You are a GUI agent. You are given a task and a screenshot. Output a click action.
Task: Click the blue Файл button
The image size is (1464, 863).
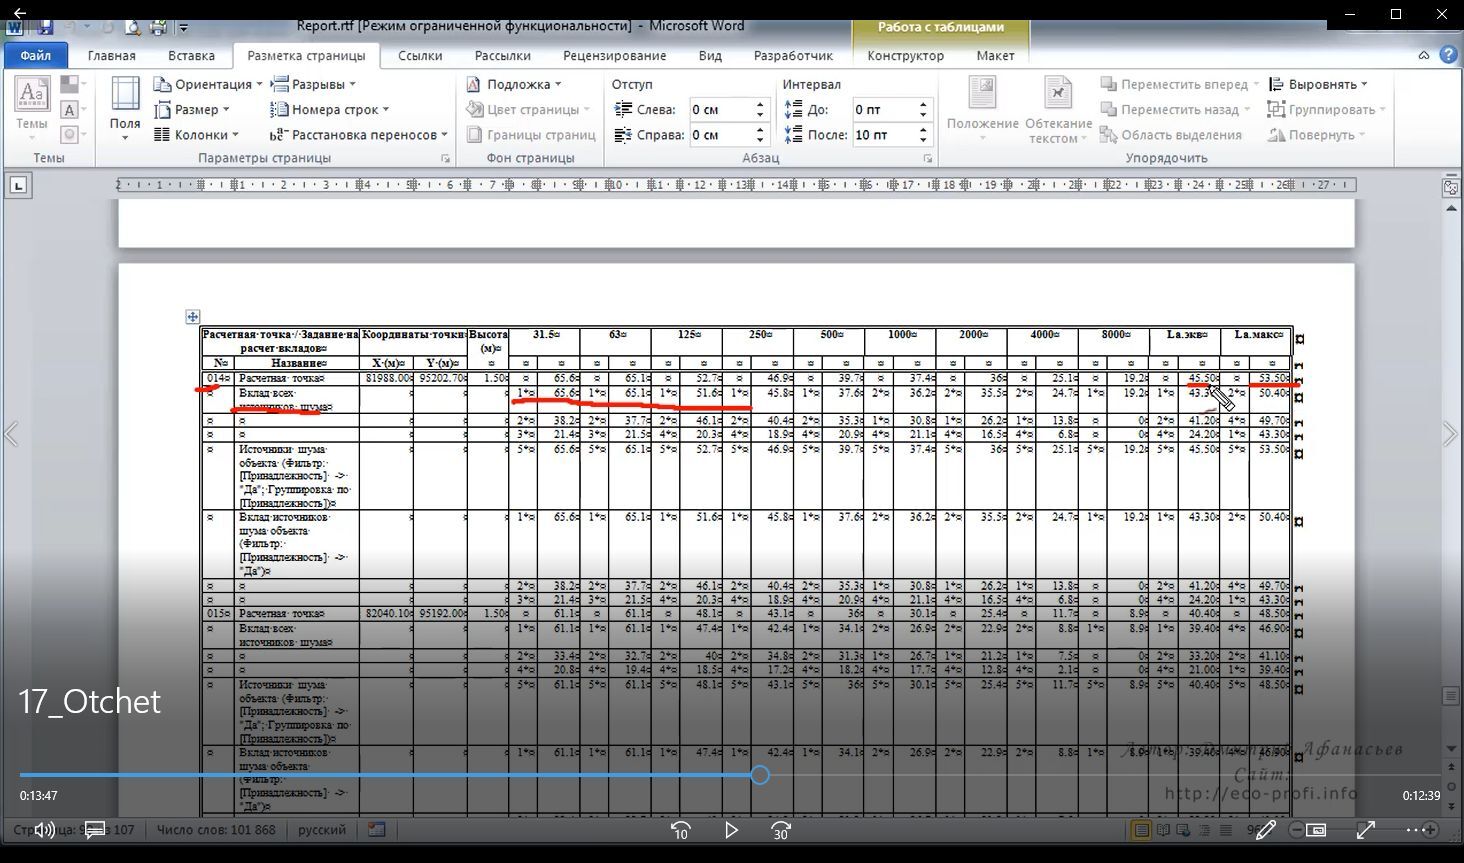tap(36, 56)
